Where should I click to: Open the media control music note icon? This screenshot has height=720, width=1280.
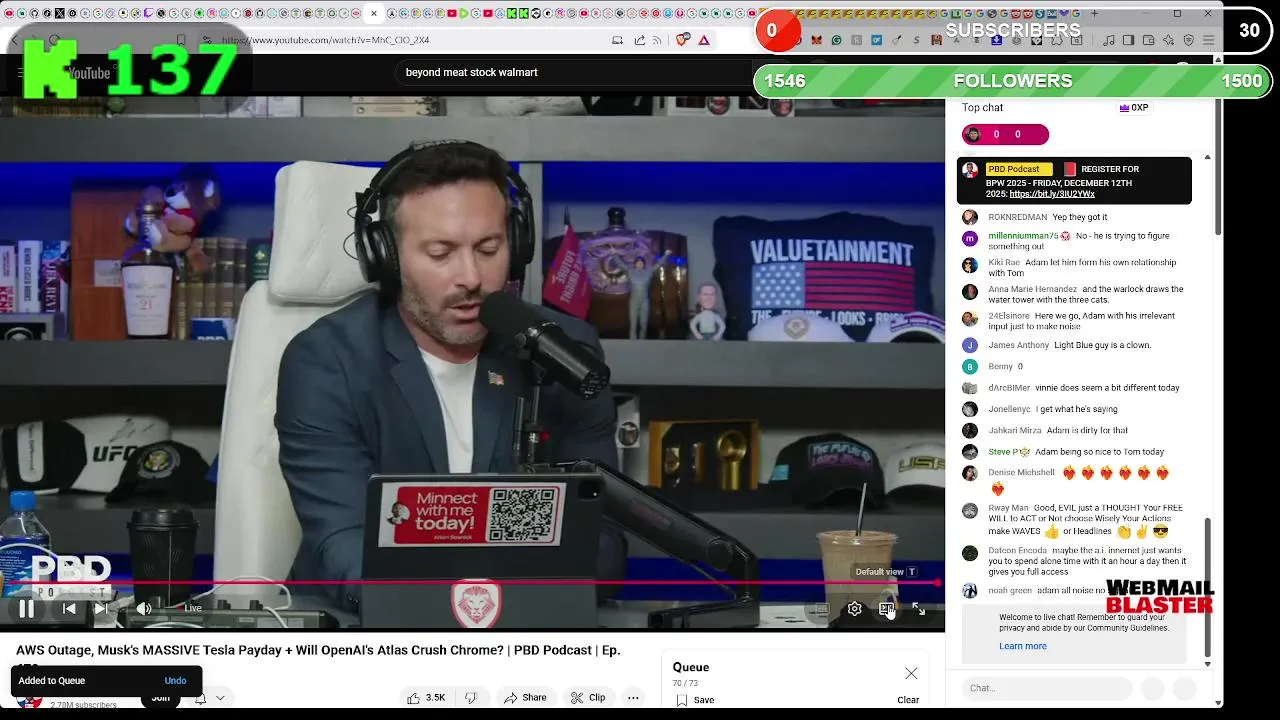point(1108,40)
